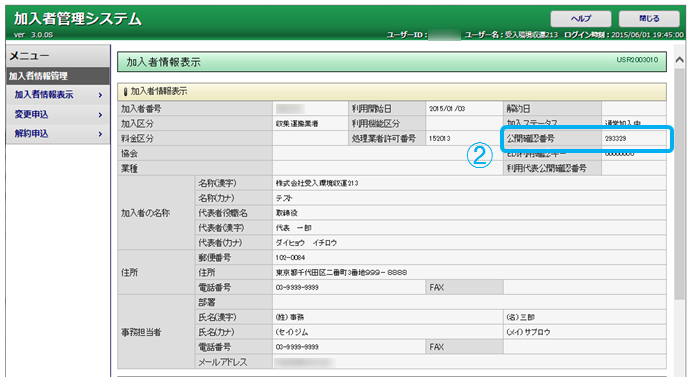Click the メールアドレス label
692x384 pixels.
pyautogui.click(x=223, y=362)
